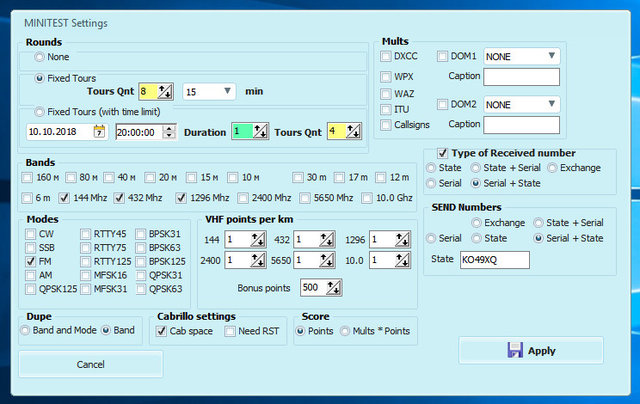Click the State field with KO49XQ
640x404 pixels.
point(495,260)
